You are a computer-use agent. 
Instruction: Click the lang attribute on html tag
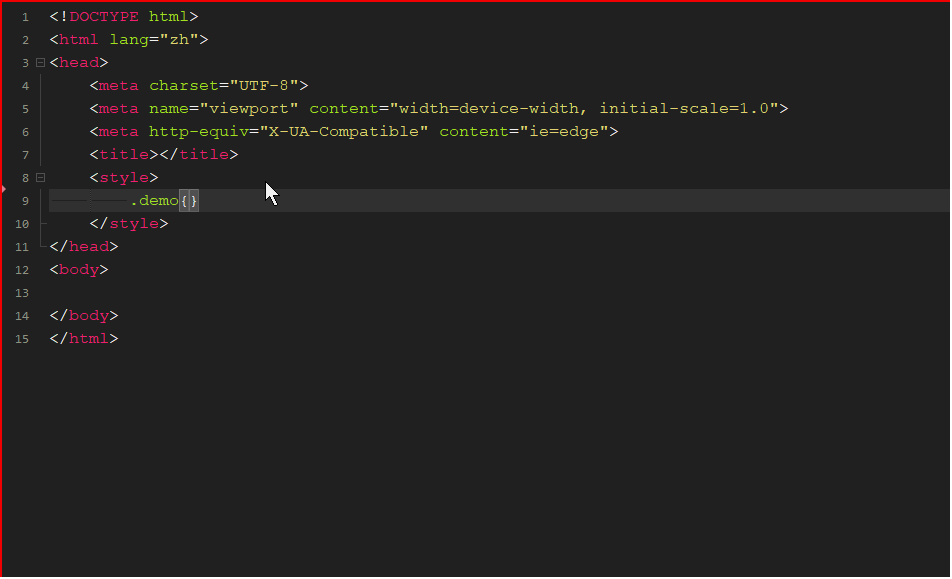(129, 40)
